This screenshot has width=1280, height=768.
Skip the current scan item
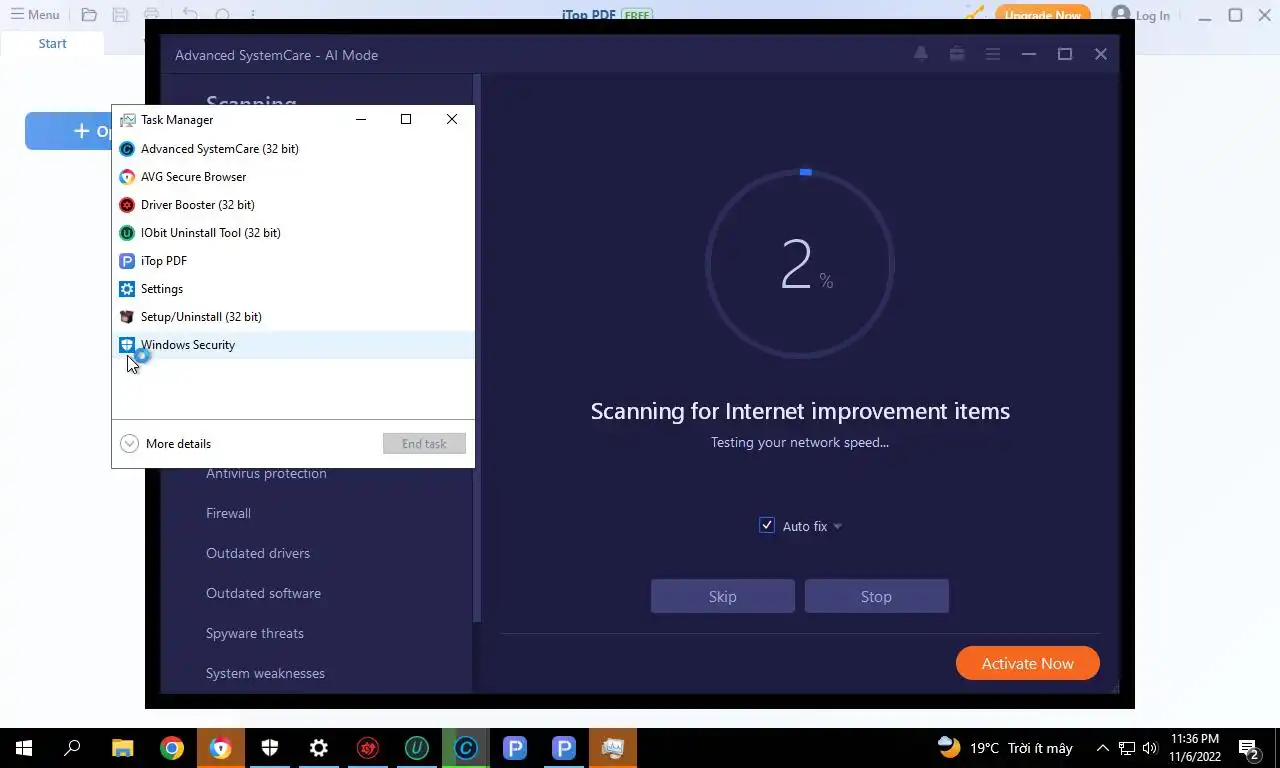[x=723, y=596]
